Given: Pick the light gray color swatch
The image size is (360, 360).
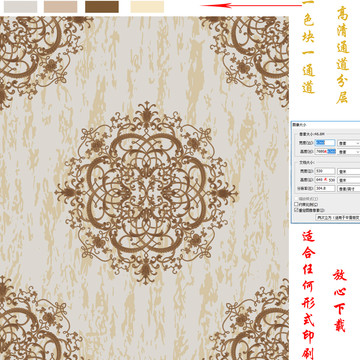Looking at the screenshot, I should (x=21, y=7).
